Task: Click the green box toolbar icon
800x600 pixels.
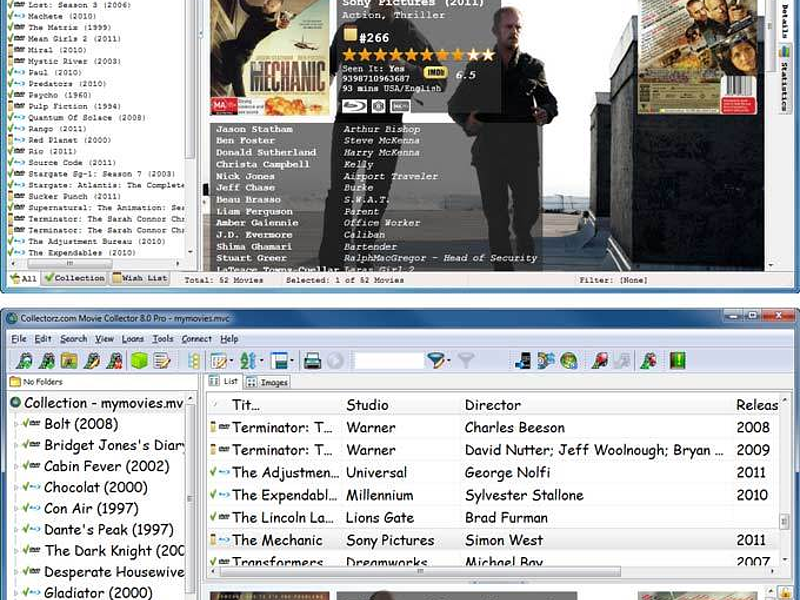Action: (139, 361)
